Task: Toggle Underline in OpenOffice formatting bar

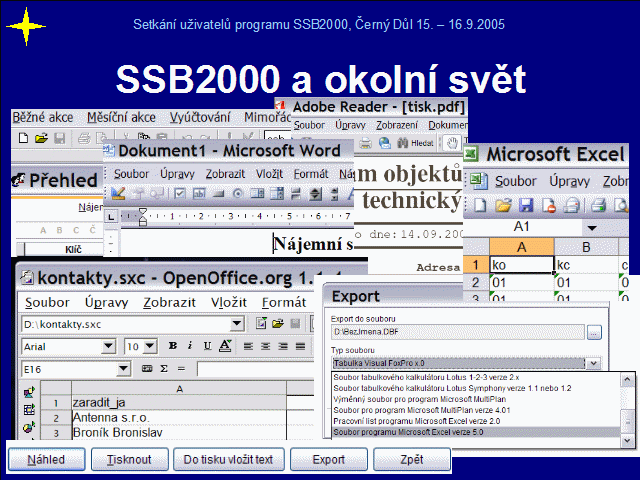Action: coord(207,346)
